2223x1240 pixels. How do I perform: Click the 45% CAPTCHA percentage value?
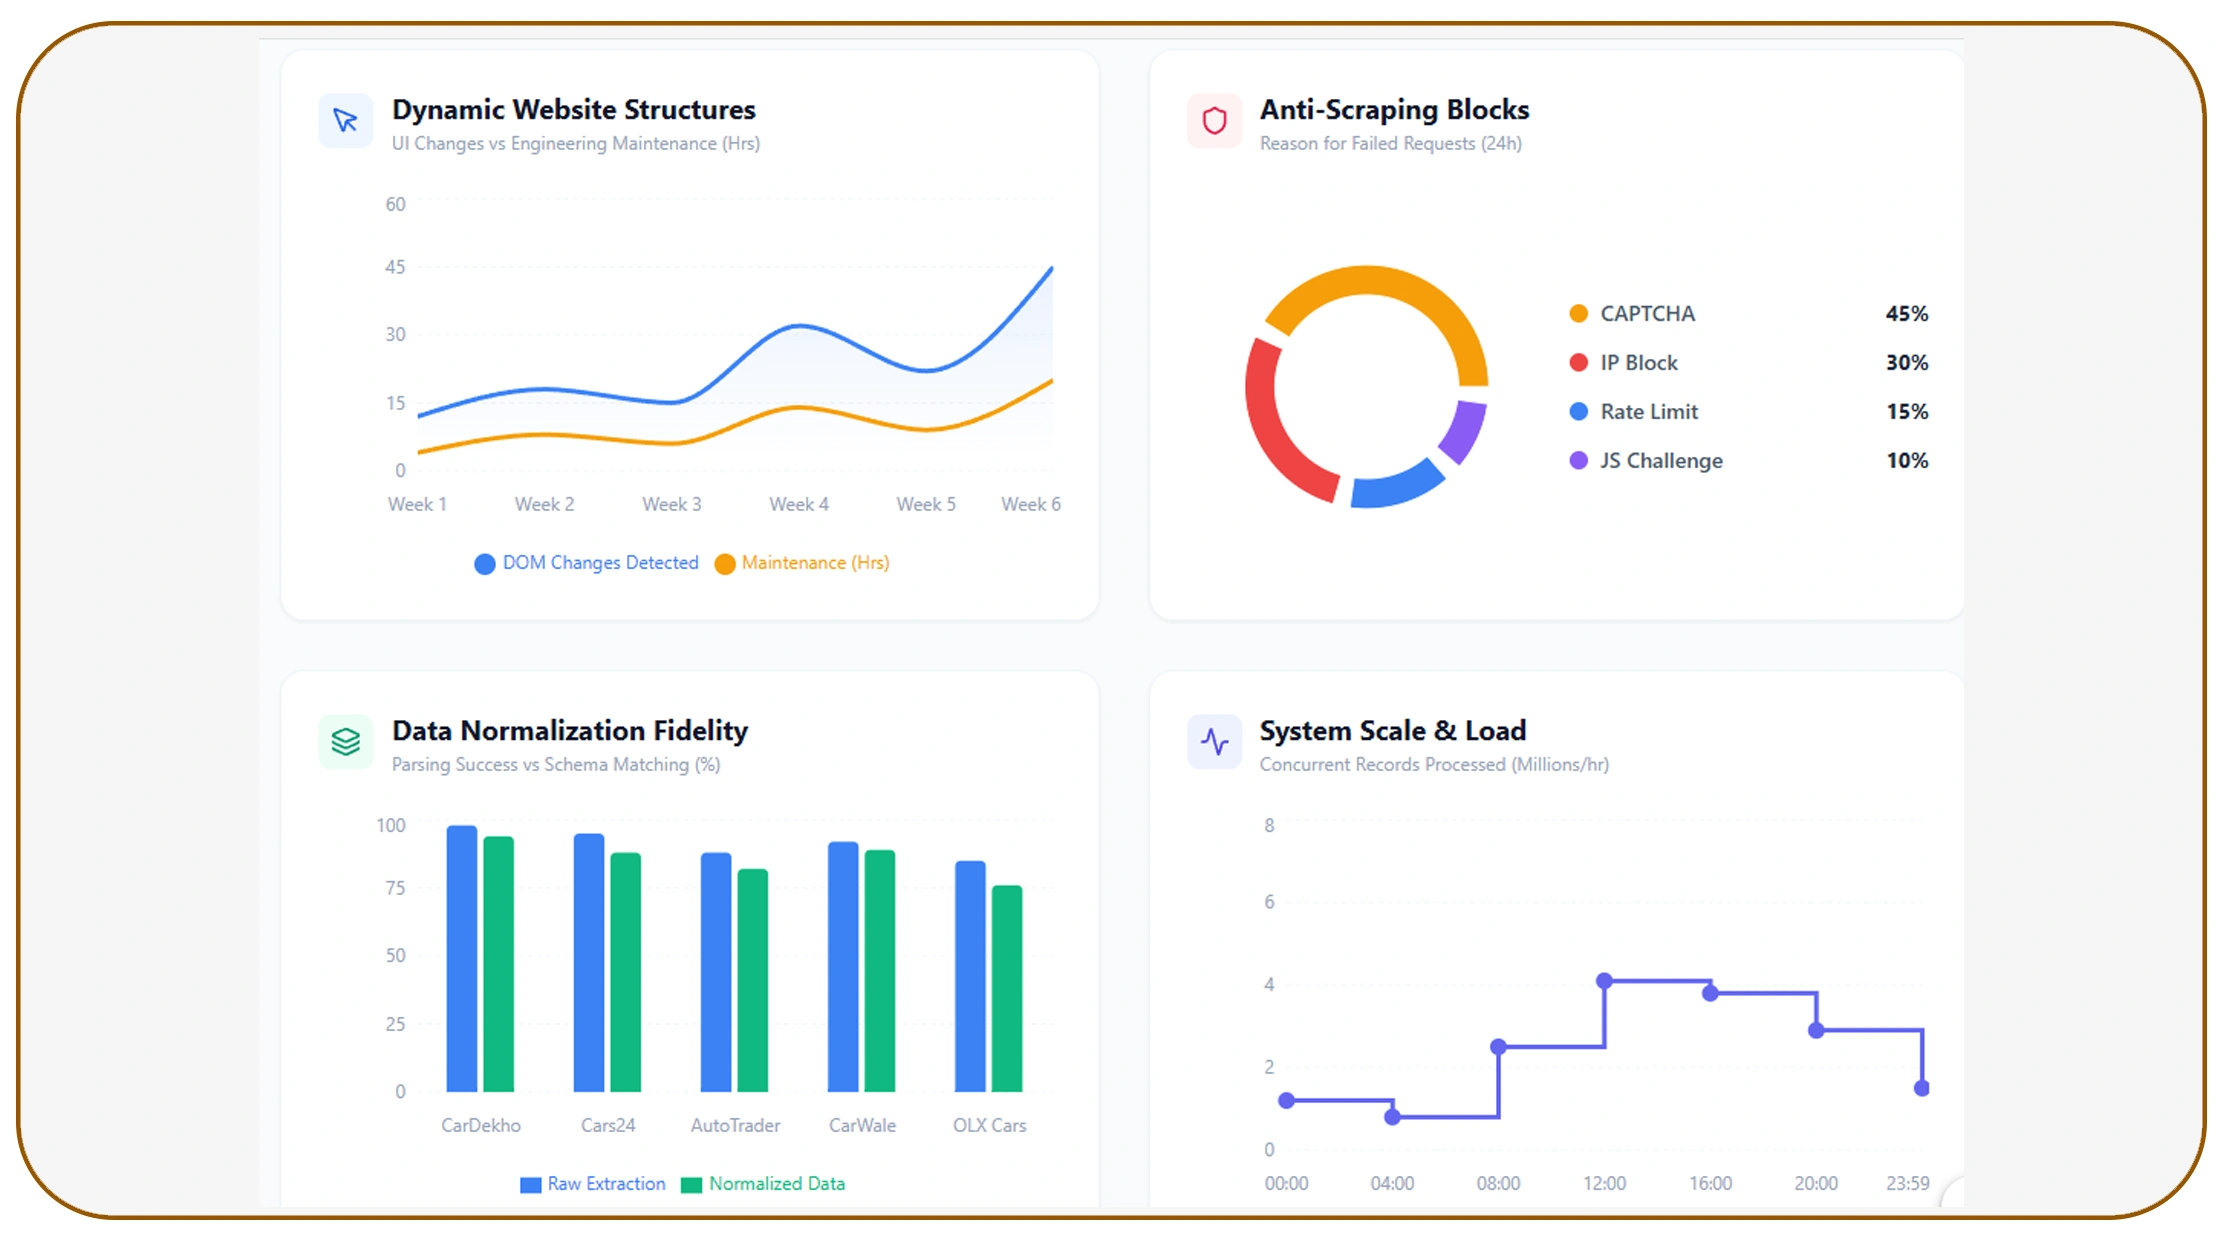pyautogui.click(x=1906, y=313)
